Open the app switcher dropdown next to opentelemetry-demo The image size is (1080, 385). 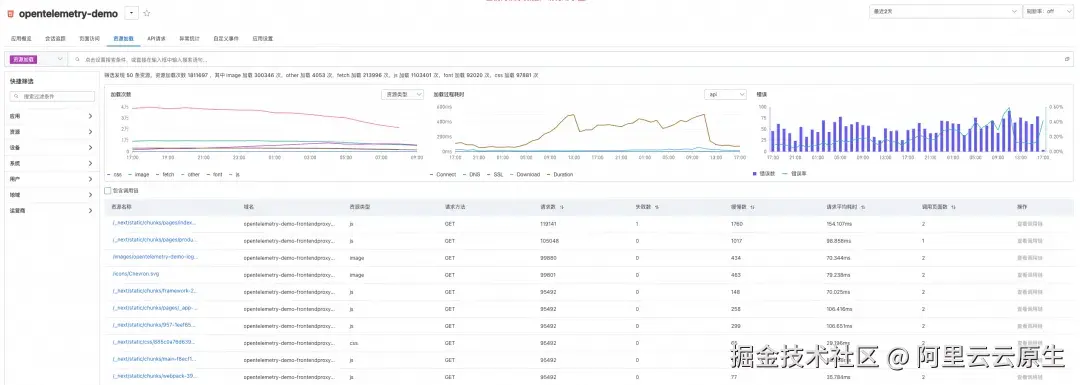tap(132, 13)
